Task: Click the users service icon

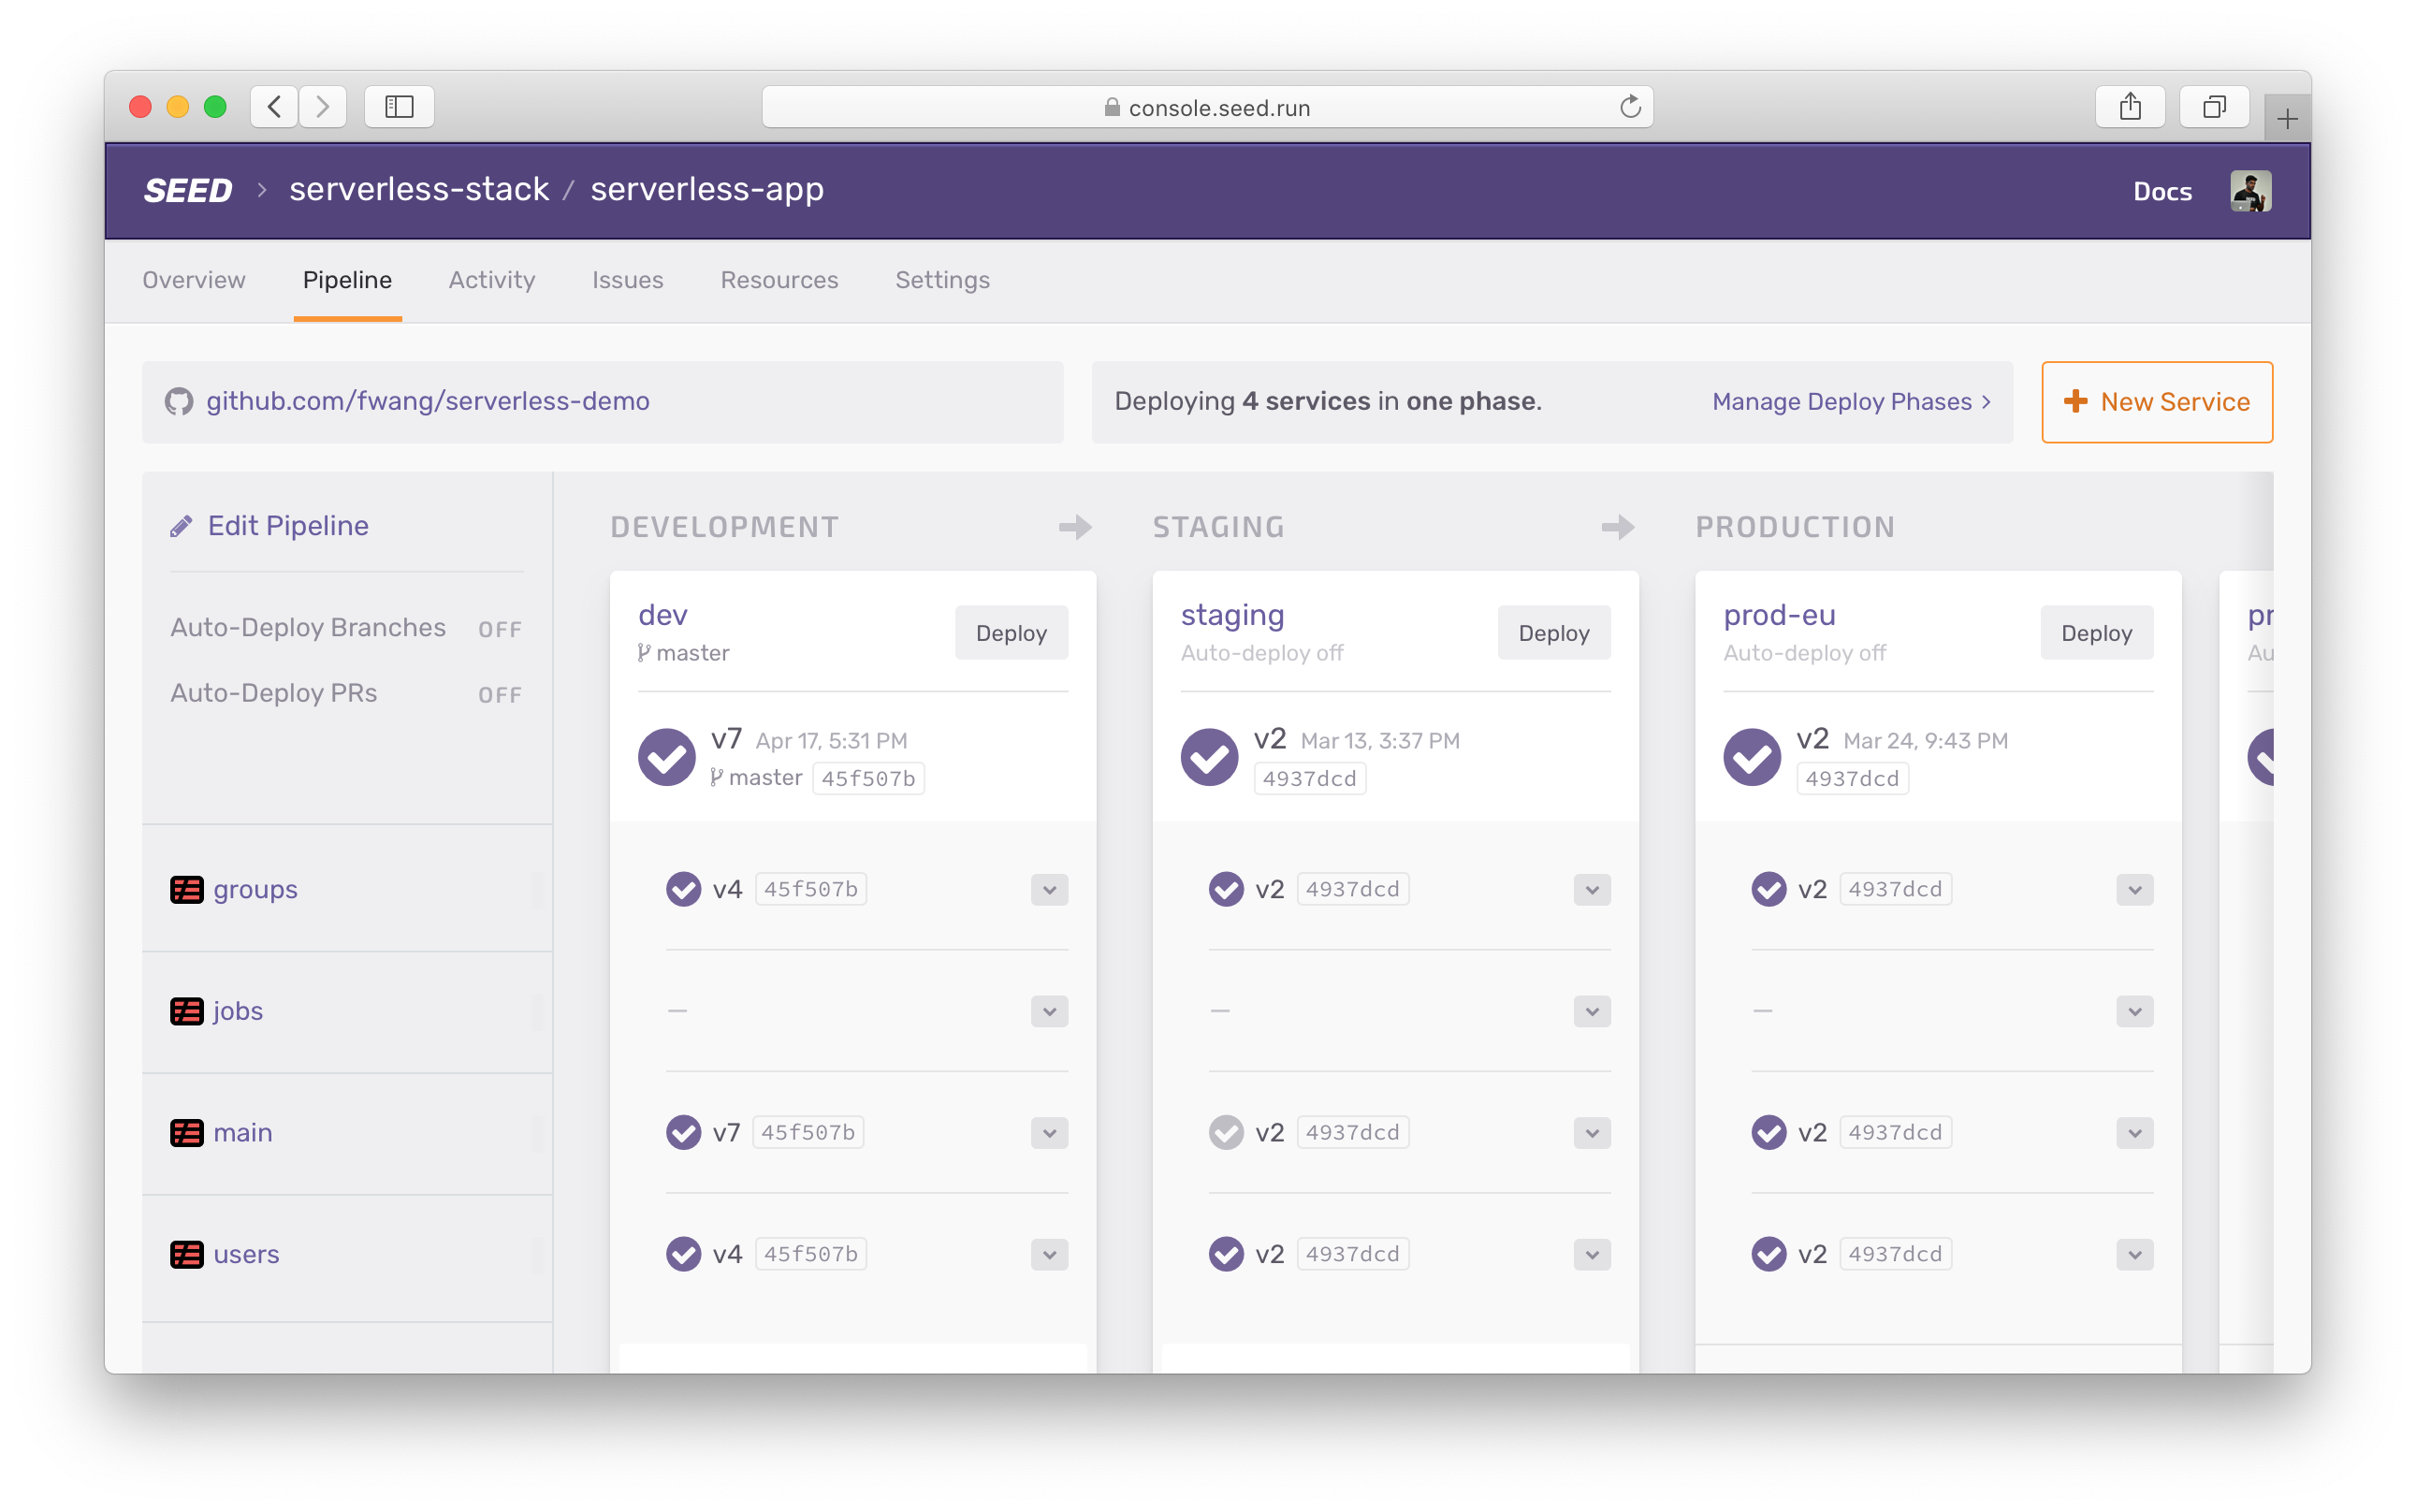Action: pyautogui.click(x=186, y=1254)
